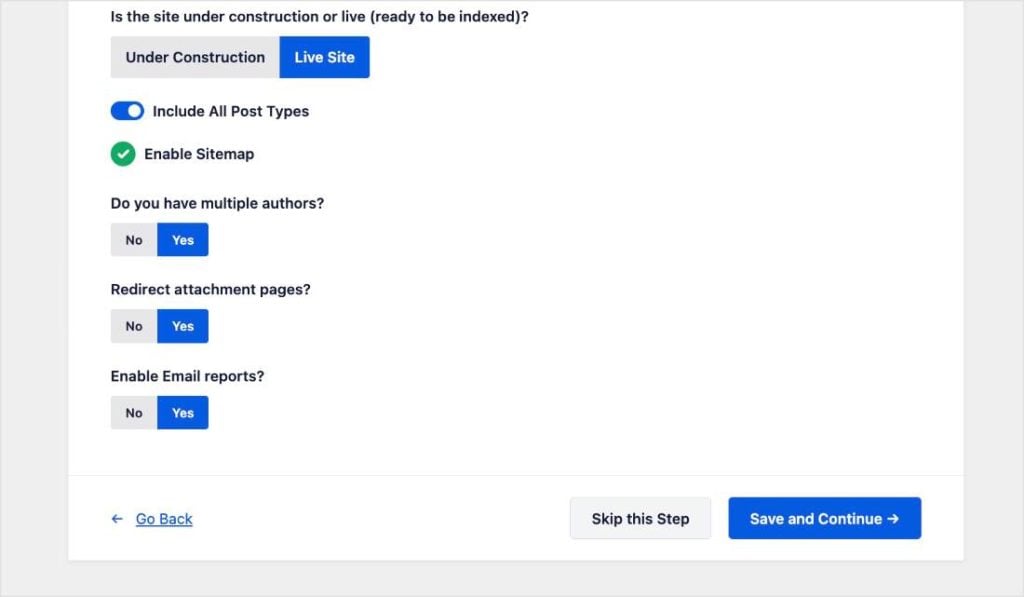1024x597 pixels.
Task: Click the green Enable Sitemap checkmark icon
Action: [122, 154]
